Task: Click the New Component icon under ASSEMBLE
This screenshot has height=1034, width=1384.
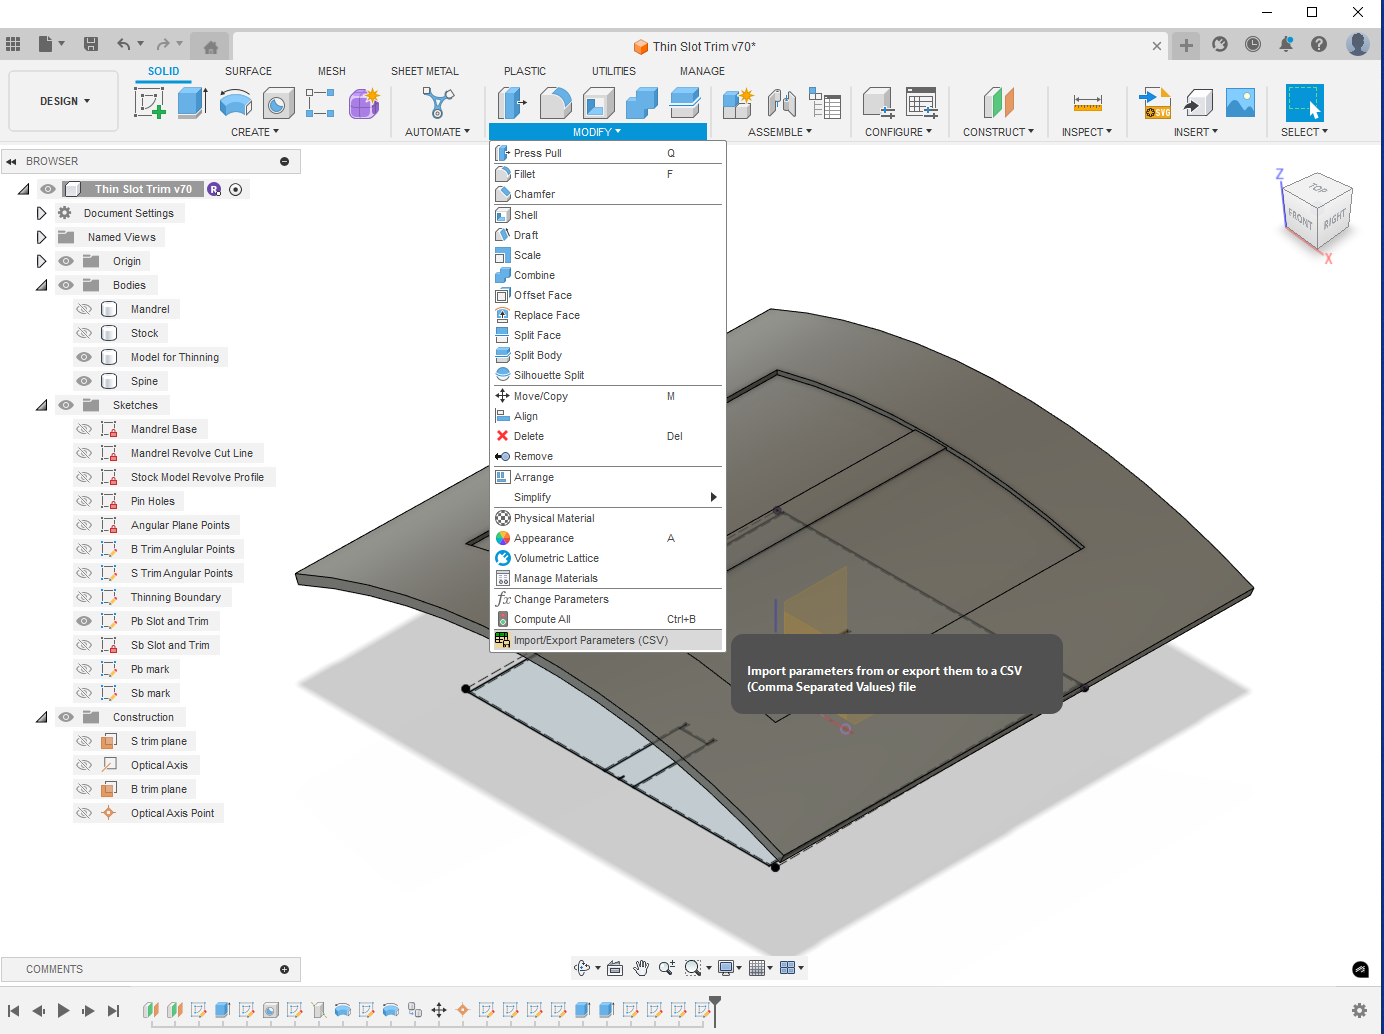Action: pos(737,103)
